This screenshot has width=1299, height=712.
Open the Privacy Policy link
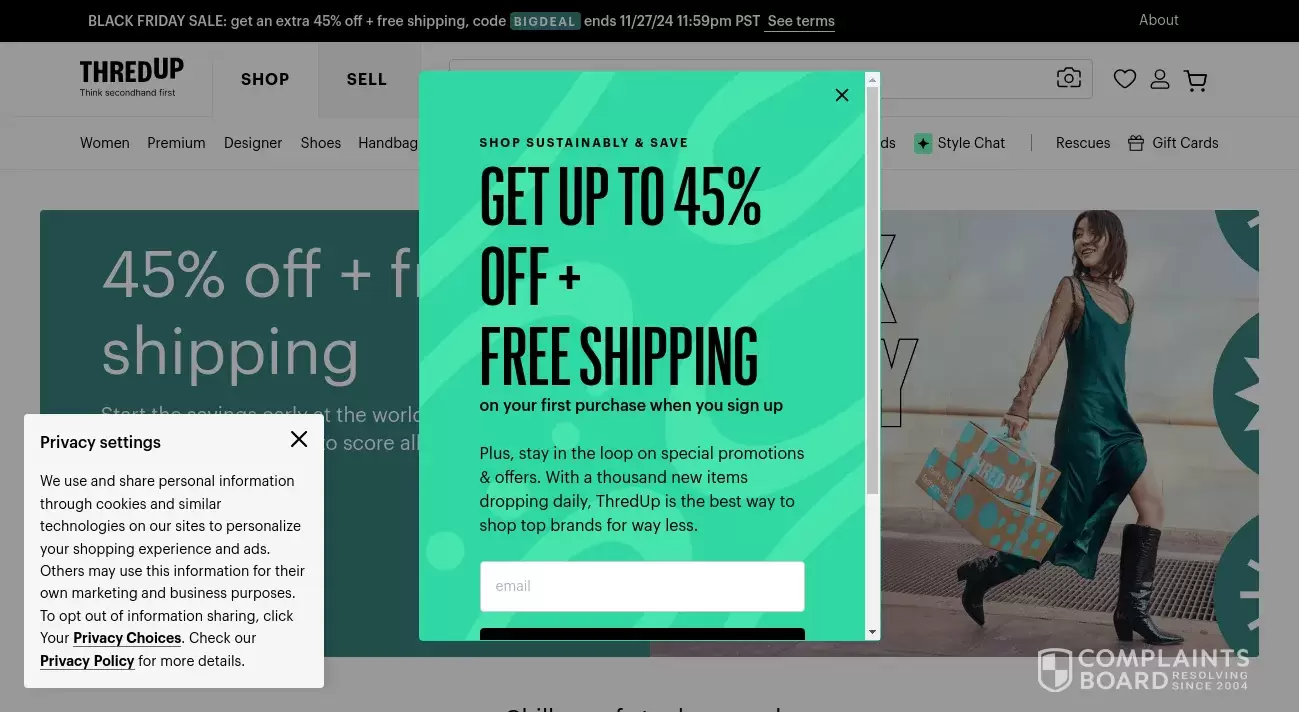tap(87, 661)
